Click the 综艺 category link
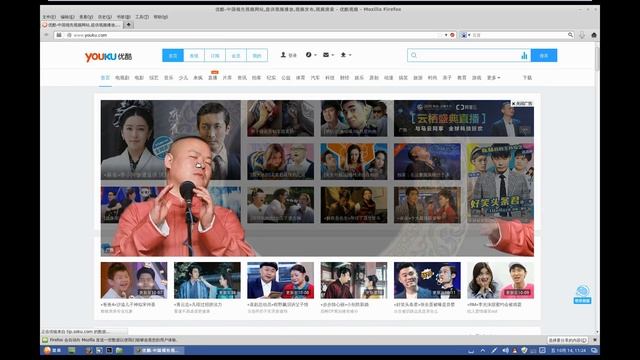Screen dimensions: 640x360 point(154,78)
